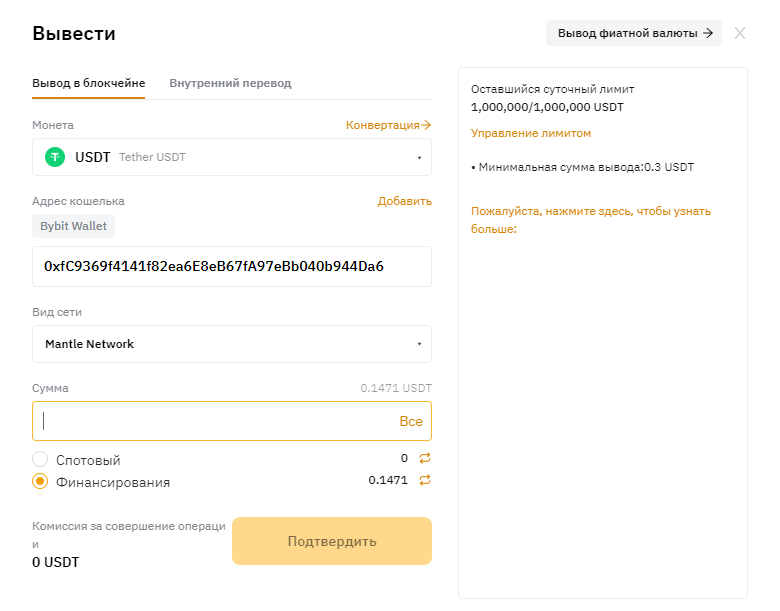
Task: Click the green Tether USDT coin icon
Action: pos(55,157)
